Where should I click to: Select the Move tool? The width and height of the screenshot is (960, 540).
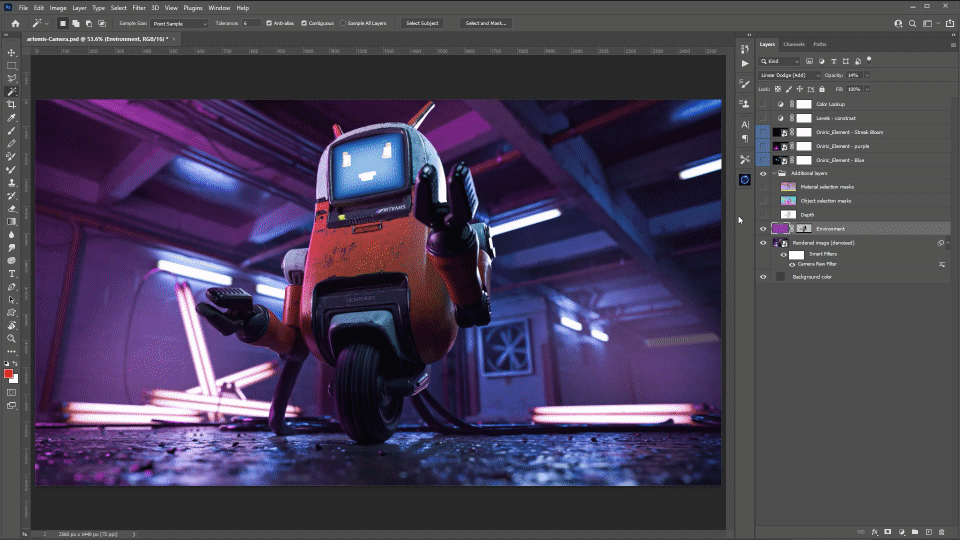point(11,52)
